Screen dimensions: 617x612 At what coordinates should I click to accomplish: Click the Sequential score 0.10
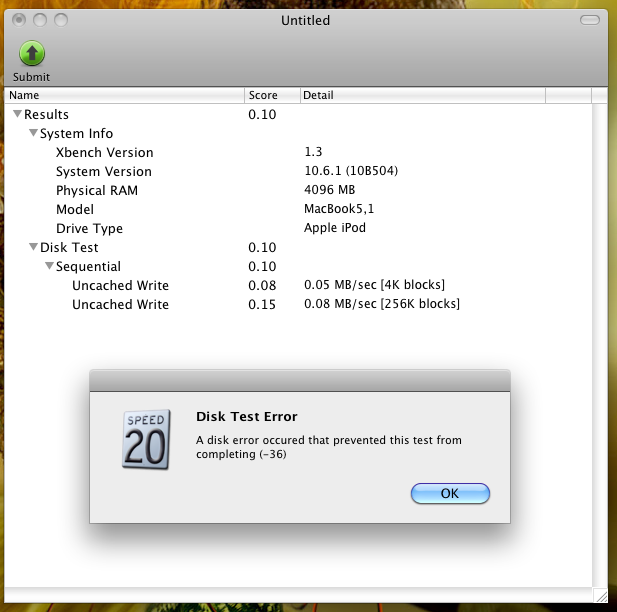262,266
